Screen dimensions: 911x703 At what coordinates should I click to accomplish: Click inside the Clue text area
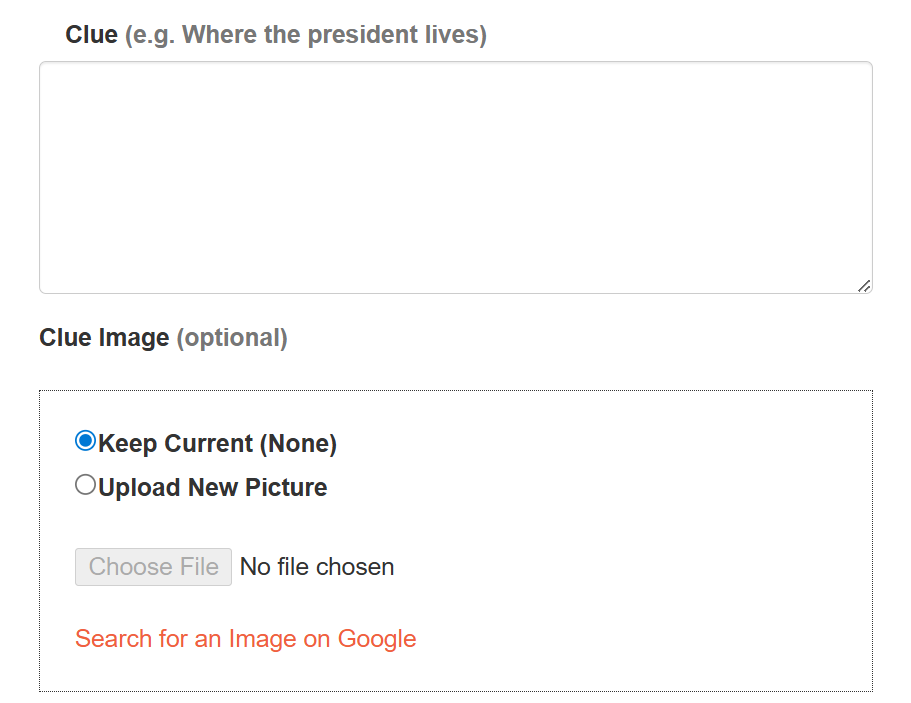(x=455, y=177)
